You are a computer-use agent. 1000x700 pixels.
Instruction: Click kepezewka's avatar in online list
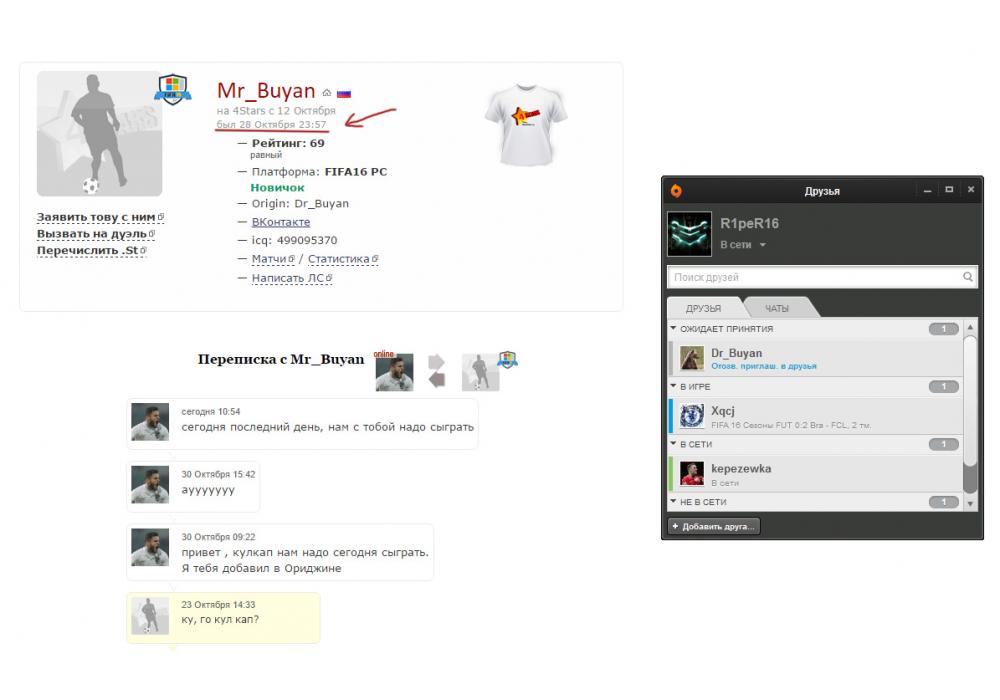point(691,474)
